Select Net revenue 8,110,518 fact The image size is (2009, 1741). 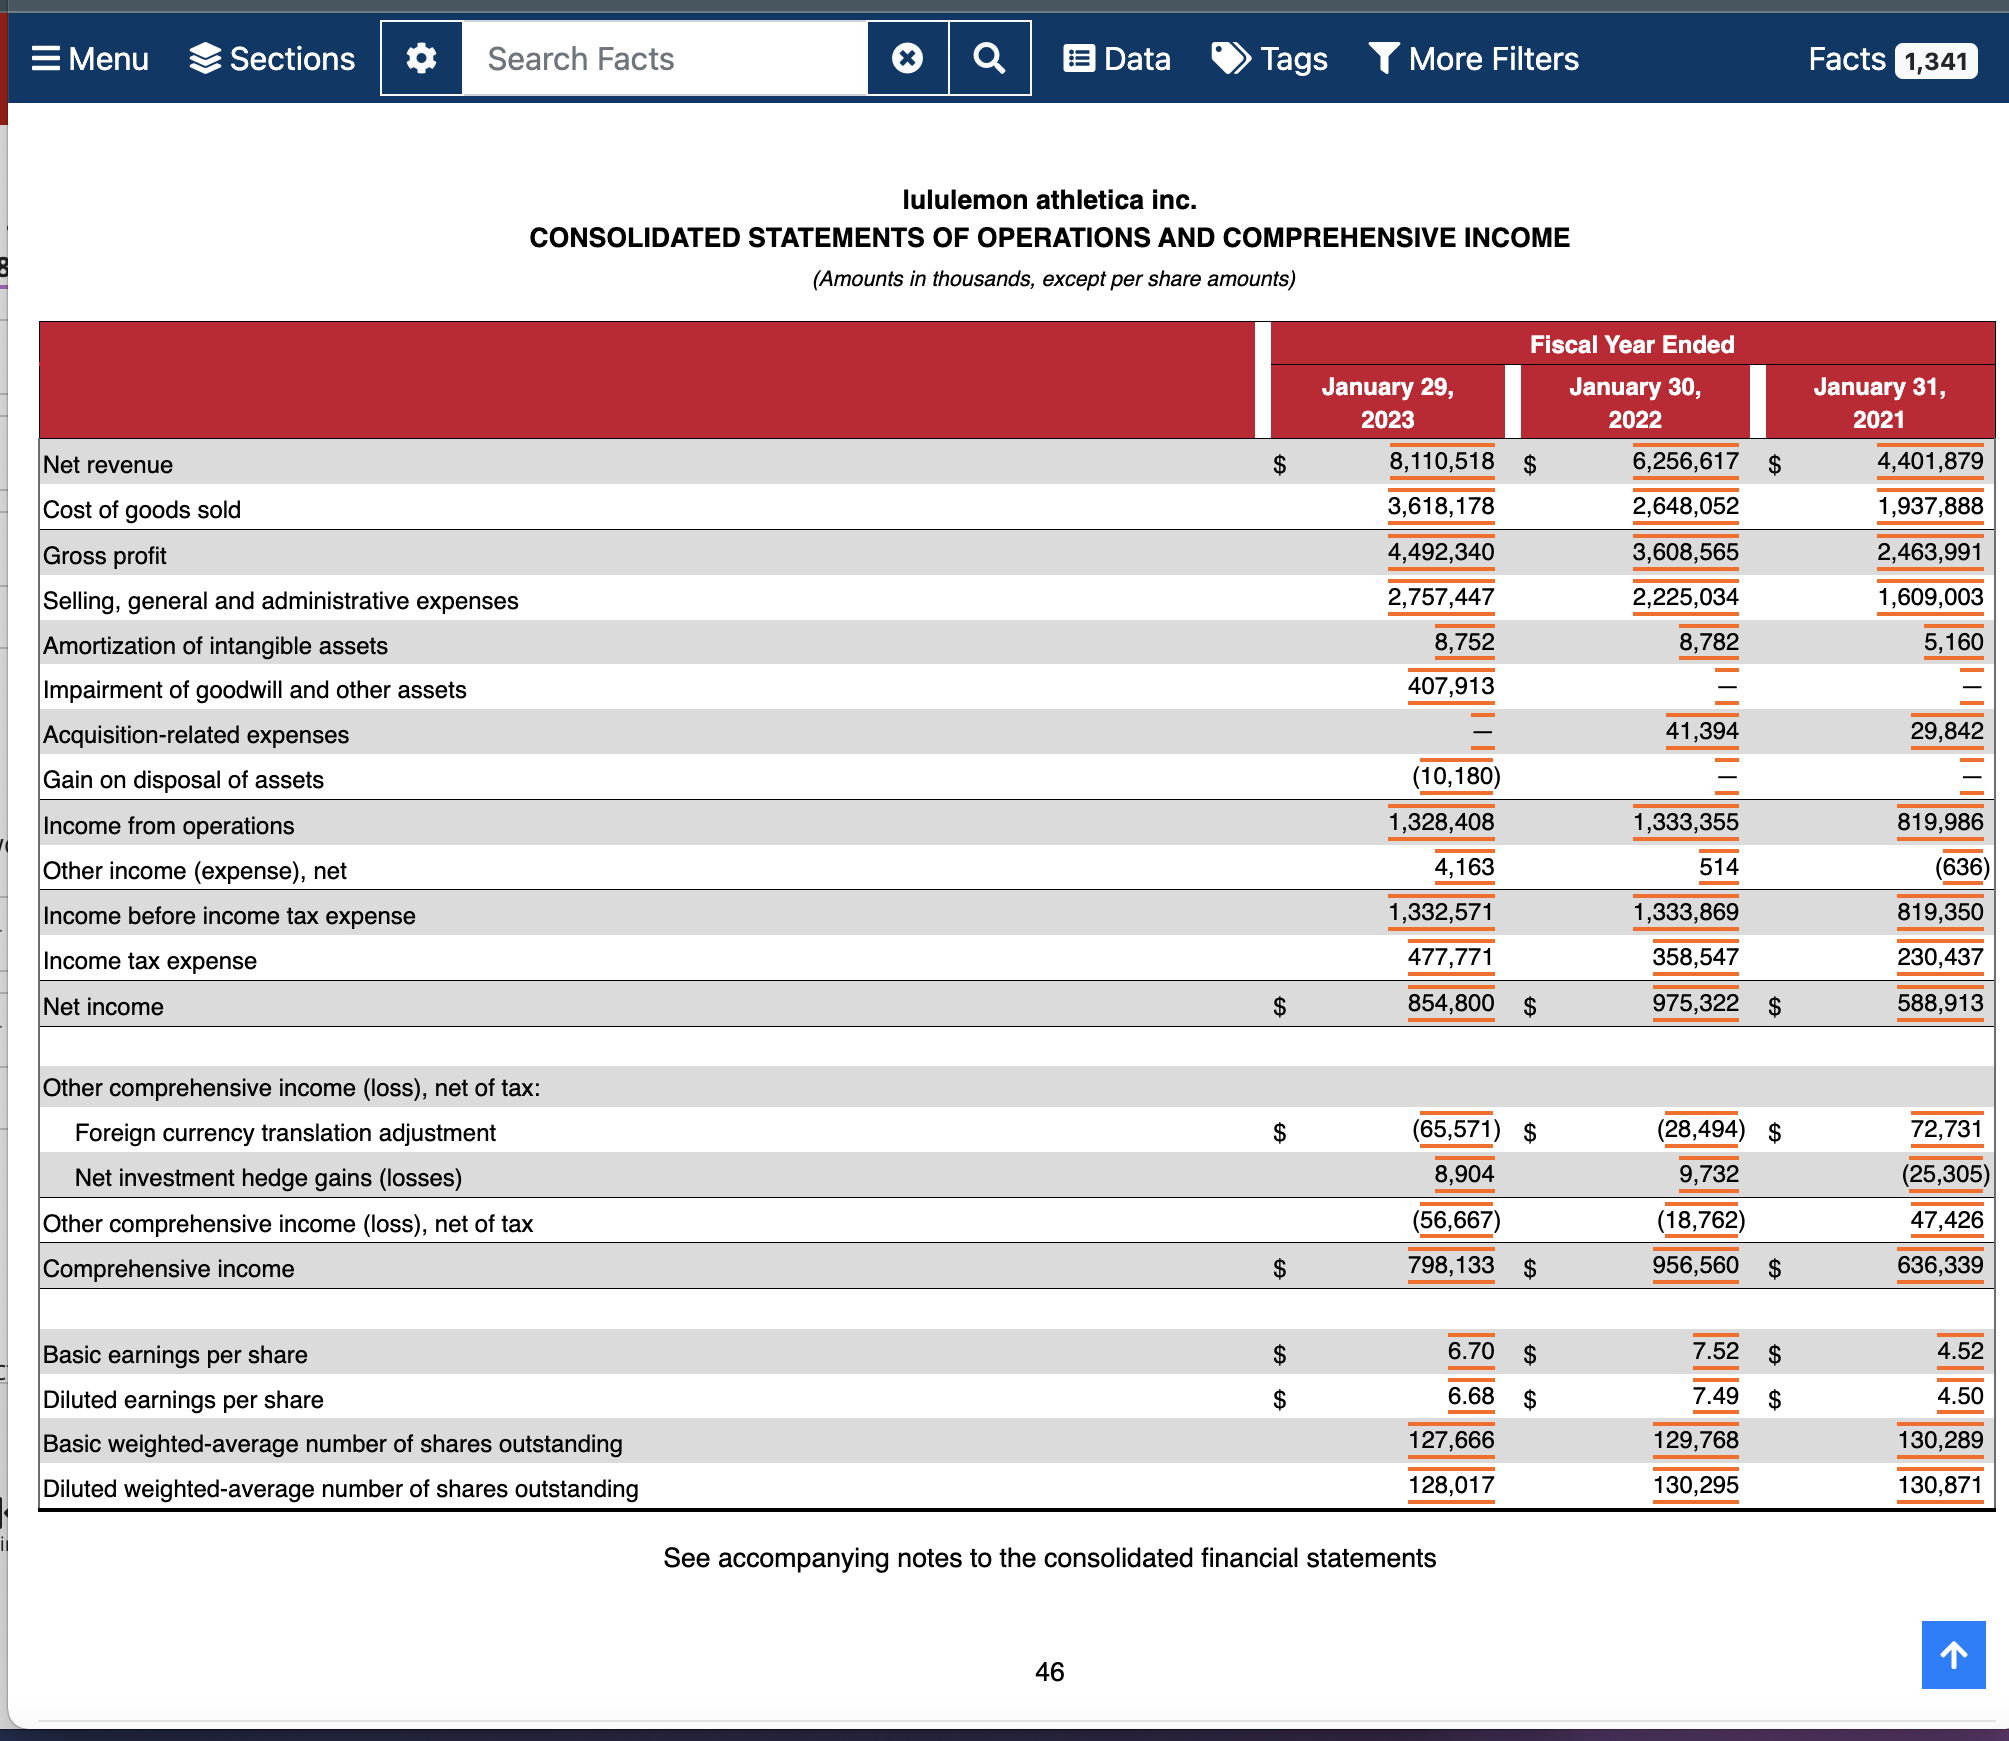coord(1441,461)
